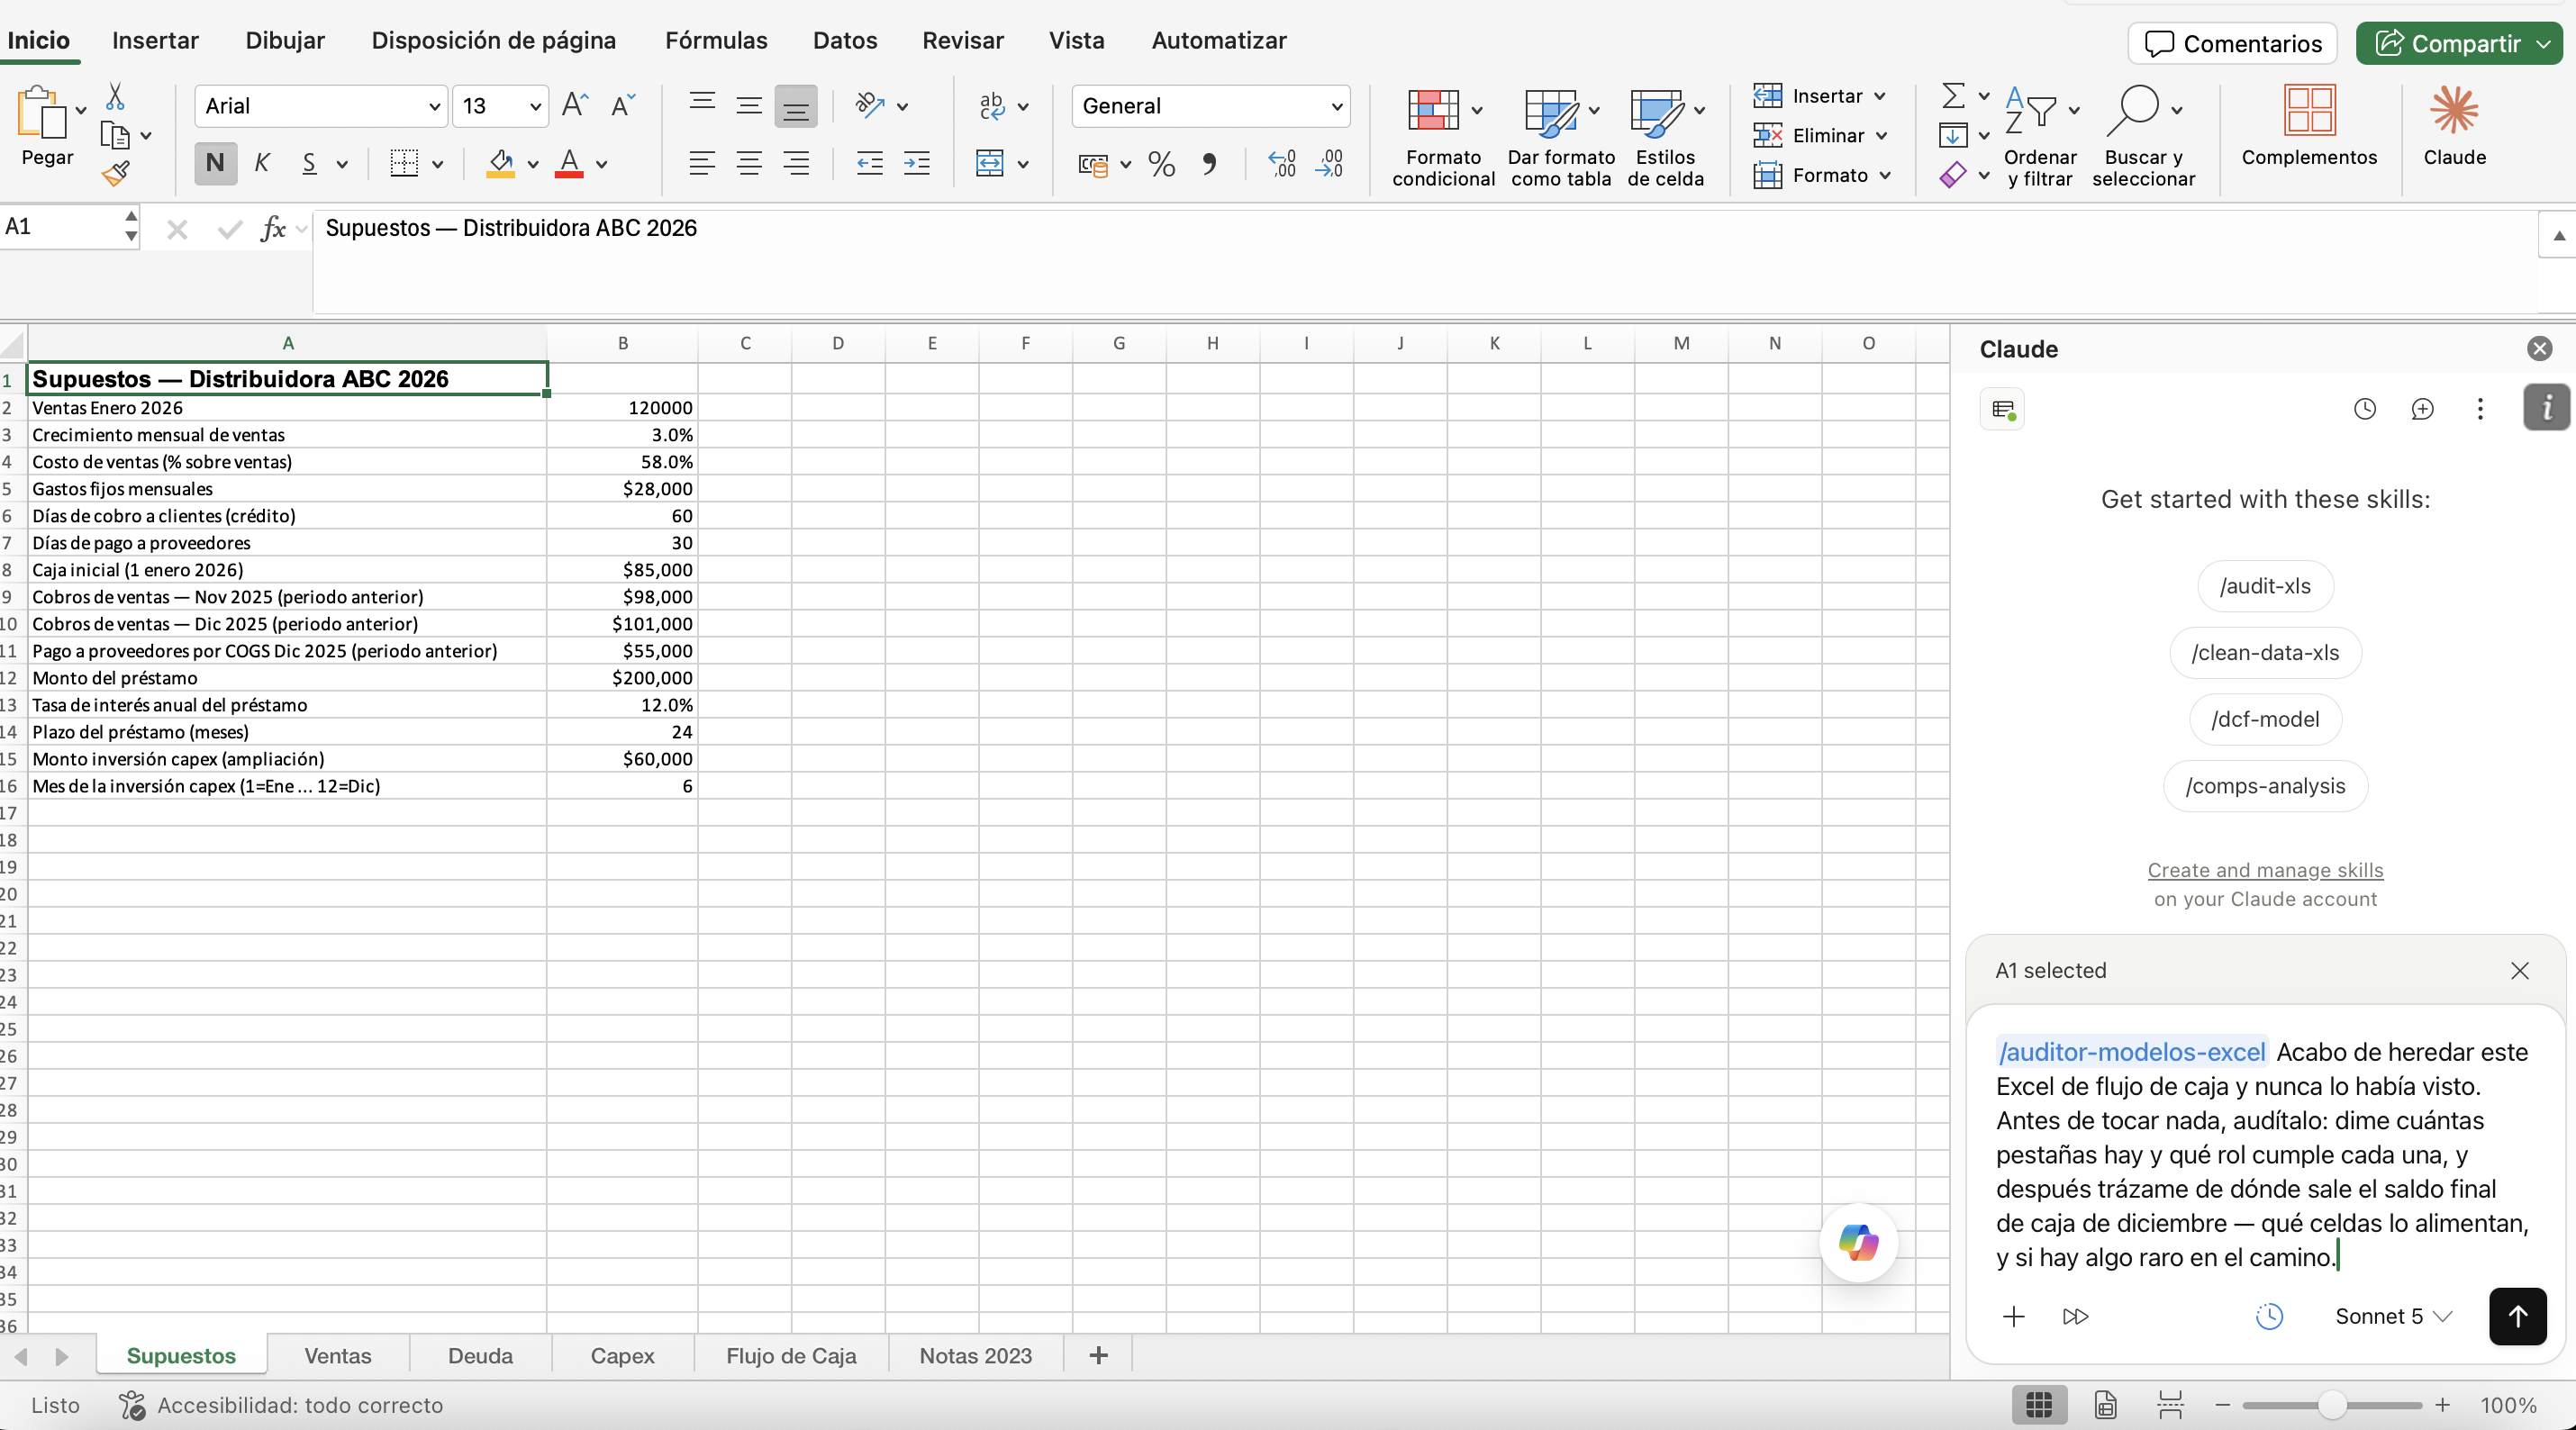Open the Fórmulas ribbon tab
2576x1430 pixels.
click(x=716, y=41)
